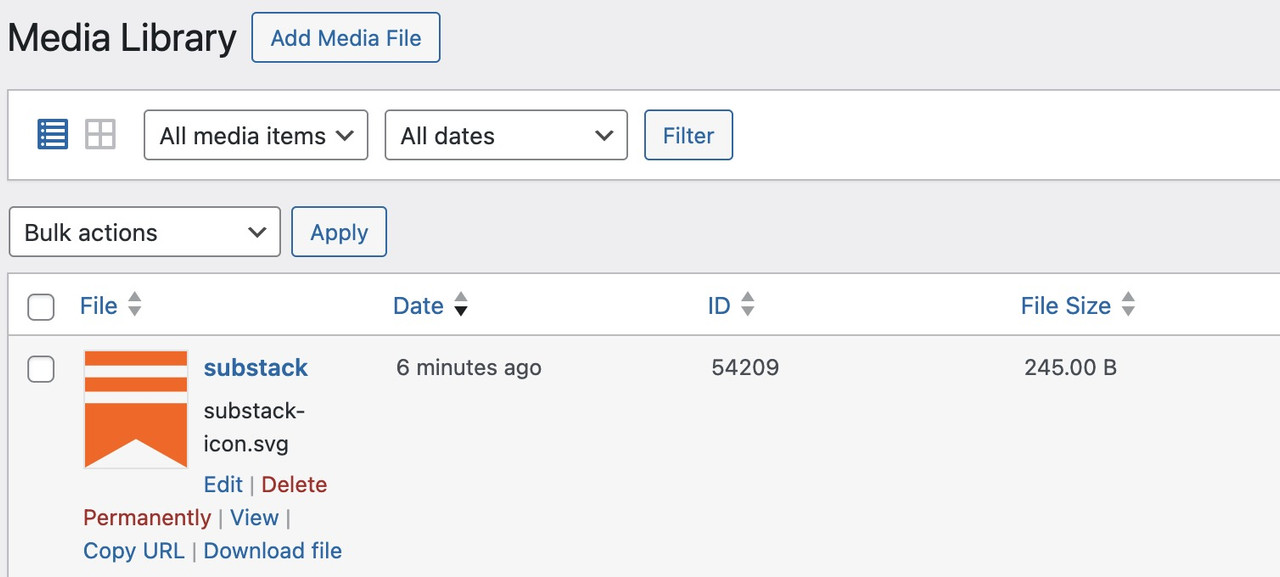Switch to list view mode
1280x577 pixels.
(53, 134)
